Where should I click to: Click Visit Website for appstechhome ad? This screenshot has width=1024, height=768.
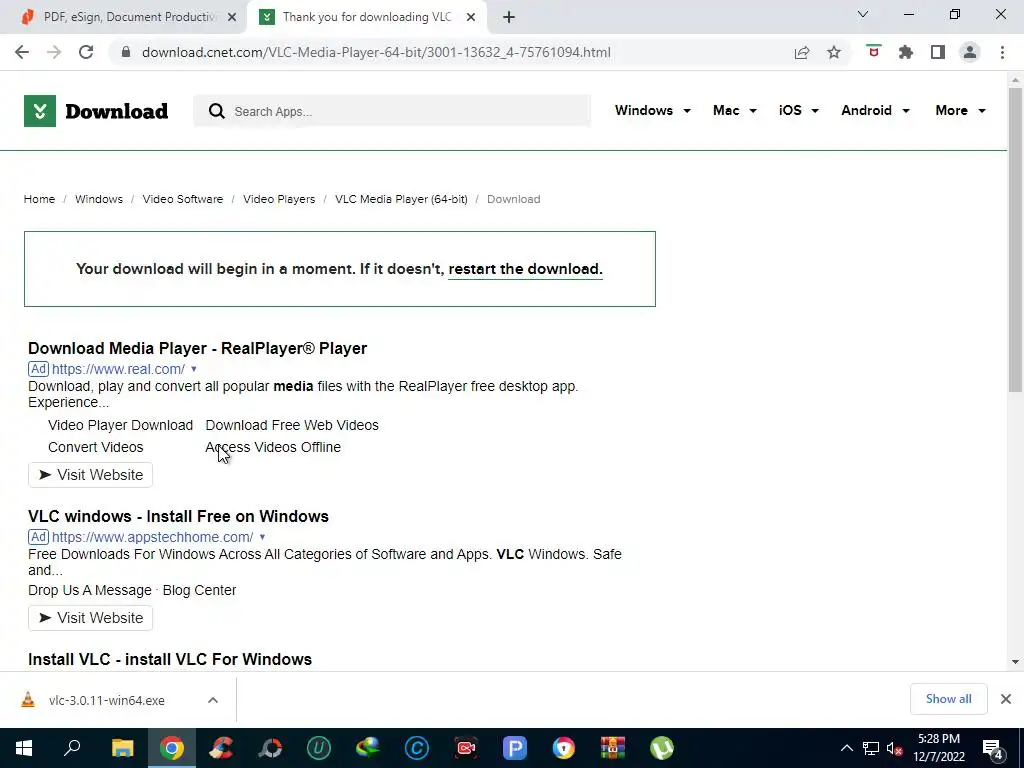click(x=90, y=618)
